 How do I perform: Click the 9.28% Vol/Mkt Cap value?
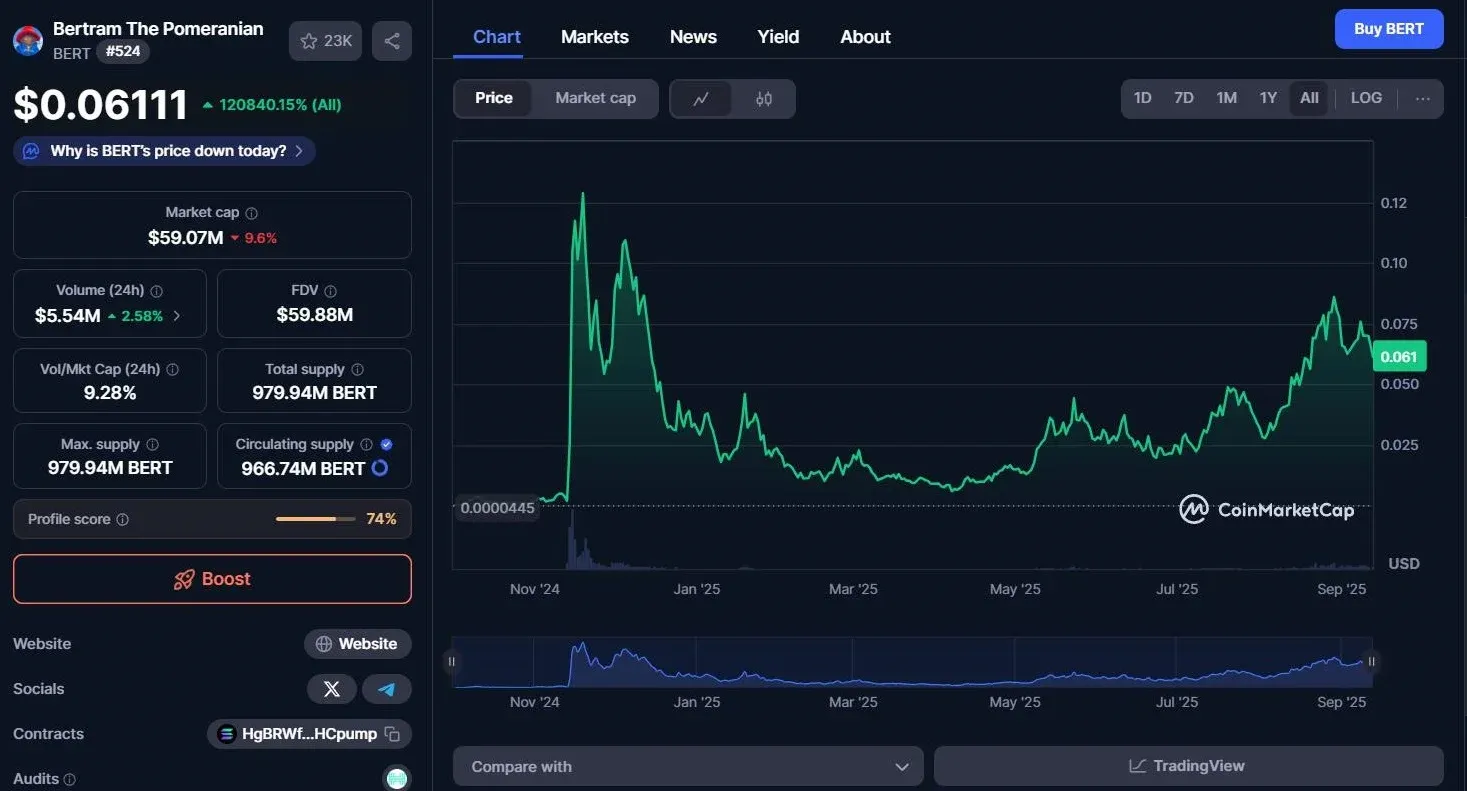[110, 393]
